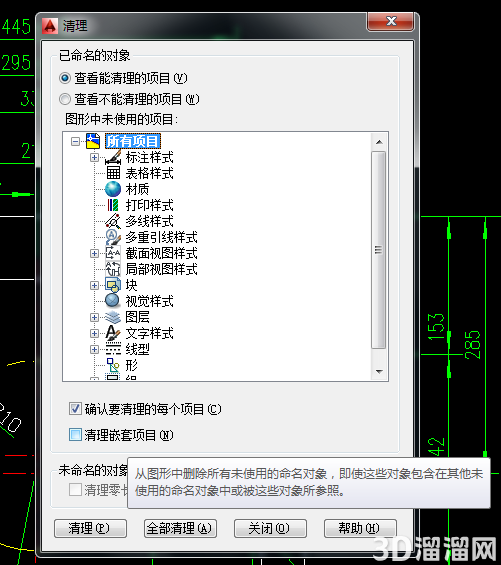Click the 文字样式 text style icon
501x565 pixels.
pyautogui.click(x=113, y=333)
